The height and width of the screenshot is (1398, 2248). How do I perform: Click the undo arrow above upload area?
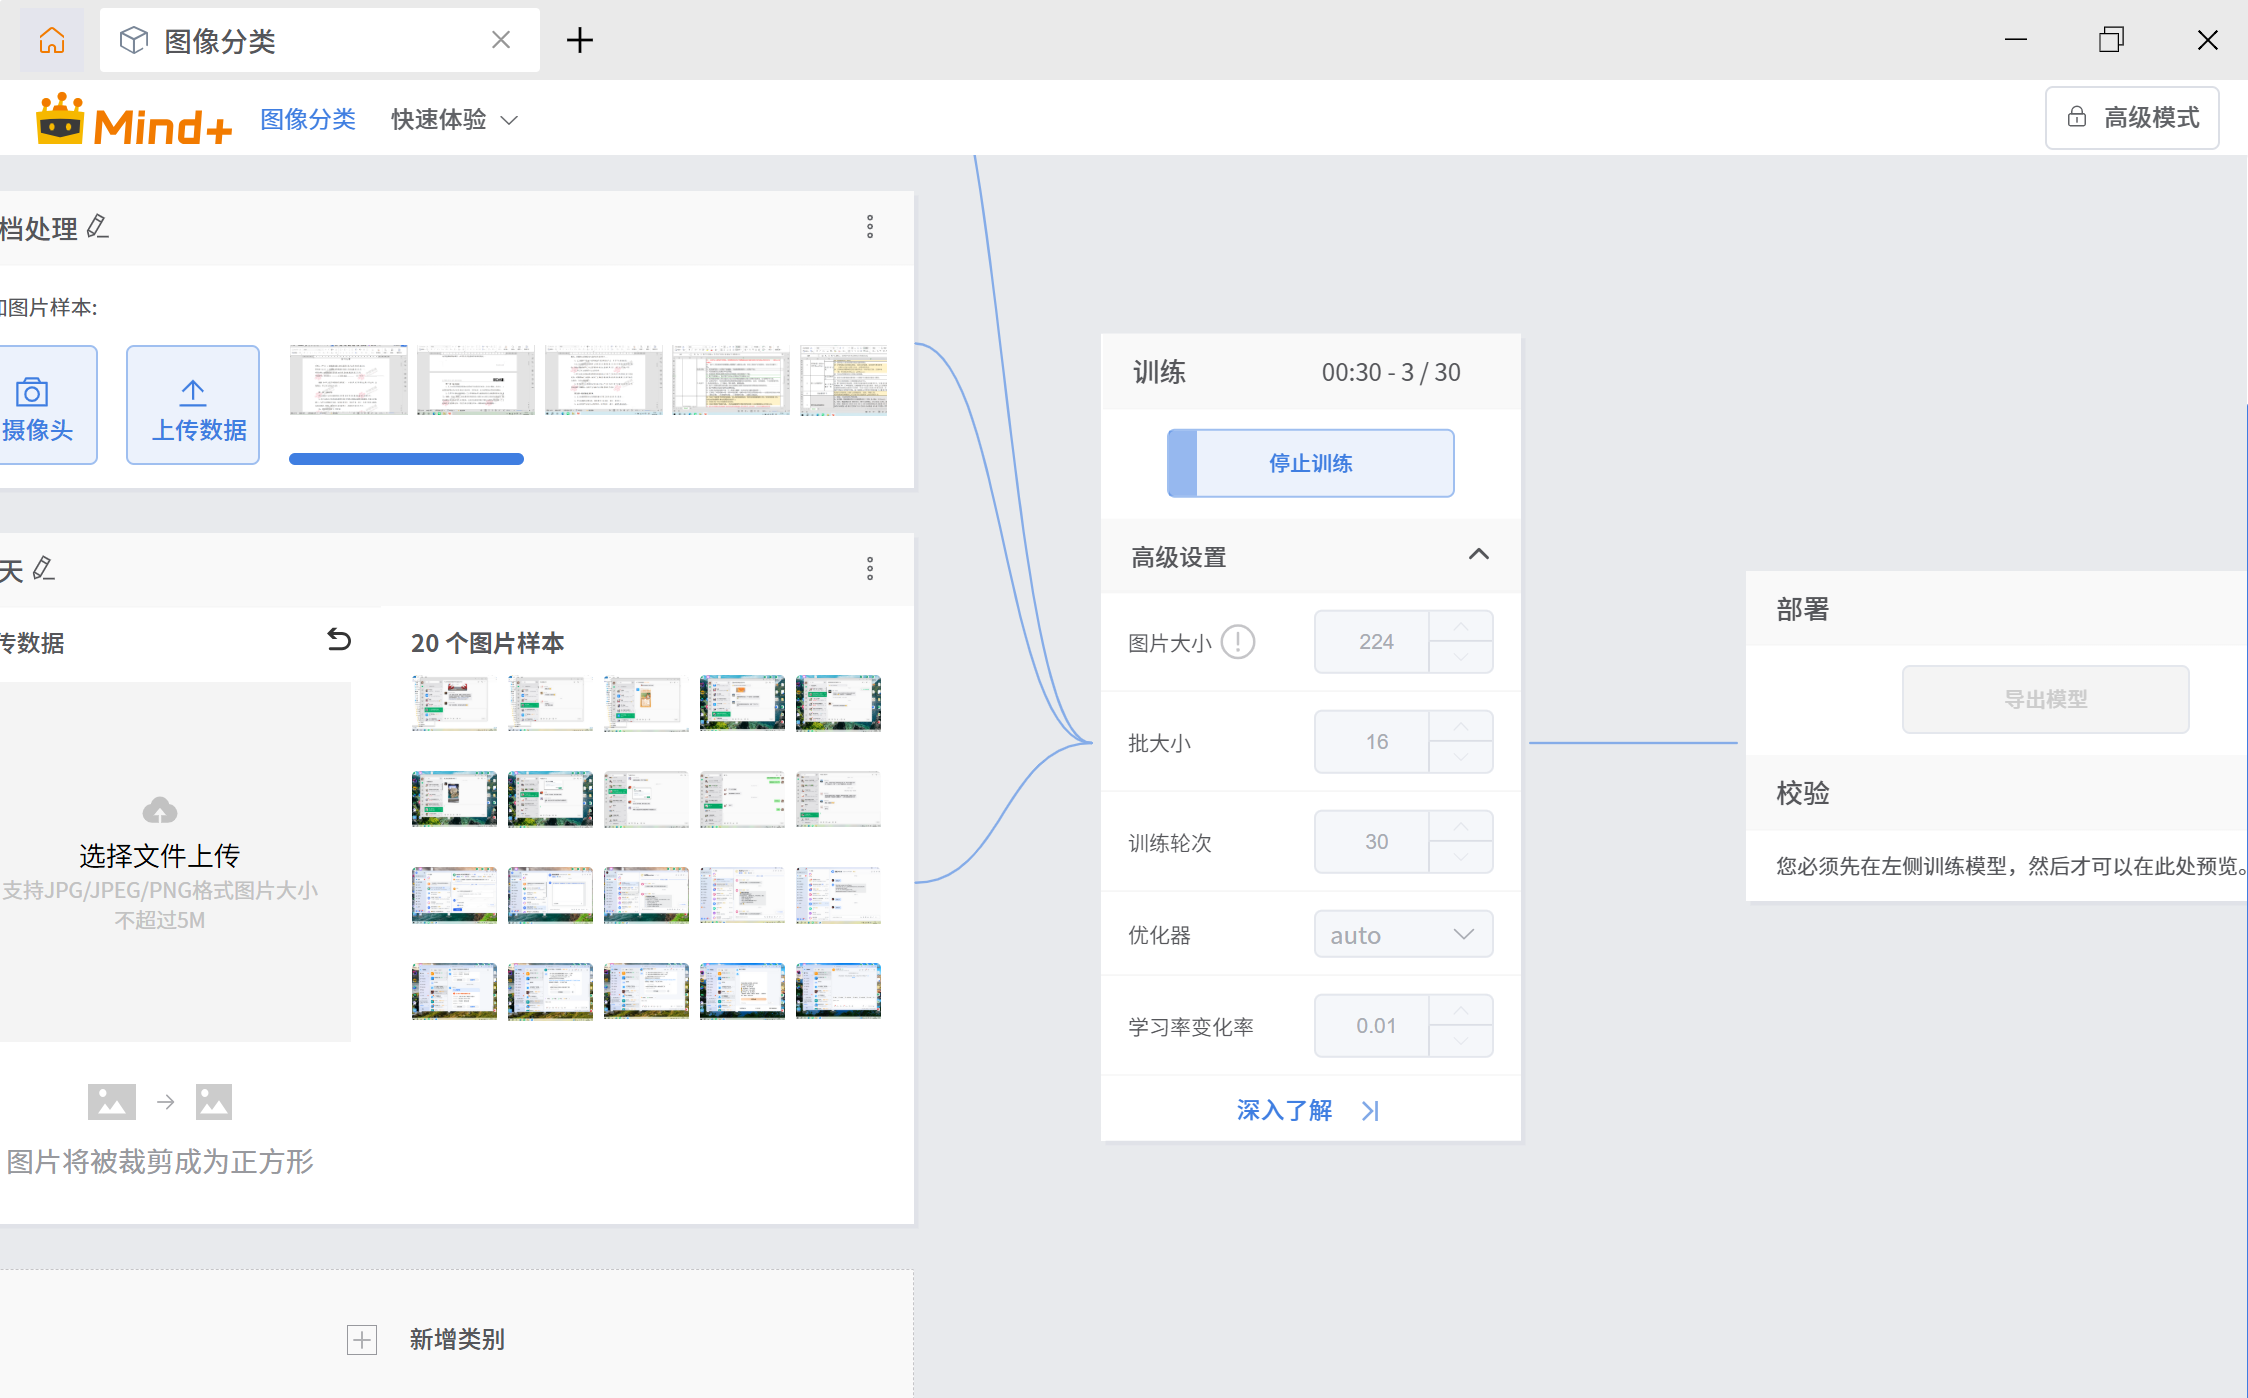coord(339,640)
